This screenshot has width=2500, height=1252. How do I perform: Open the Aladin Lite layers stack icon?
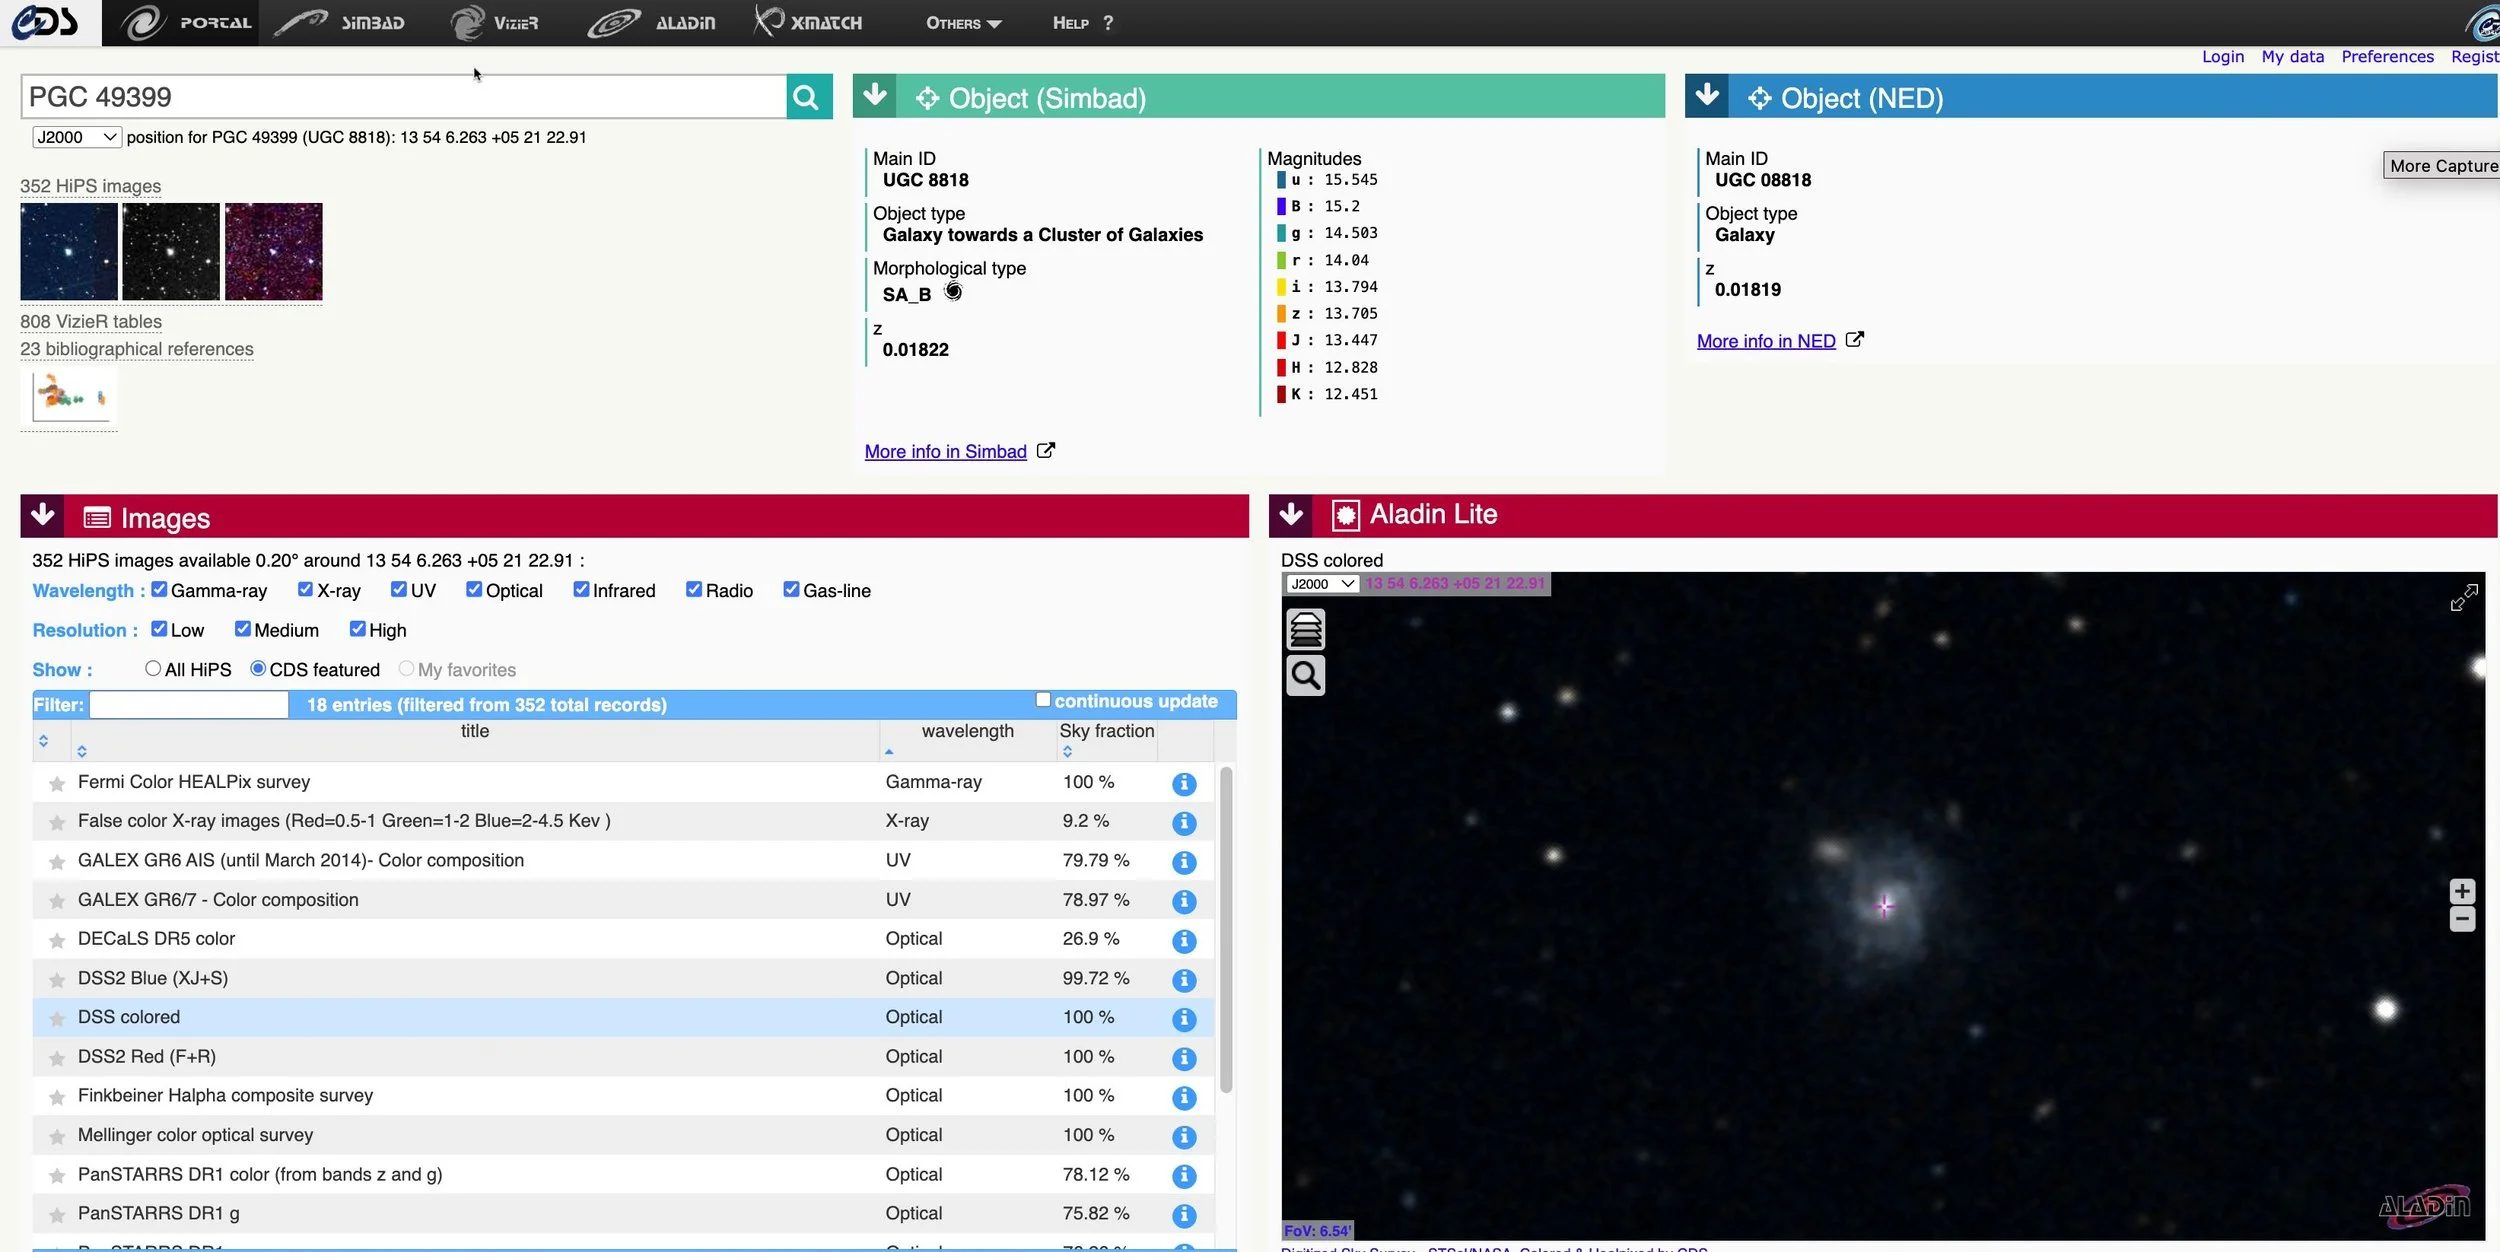[x=1305, y=630]
